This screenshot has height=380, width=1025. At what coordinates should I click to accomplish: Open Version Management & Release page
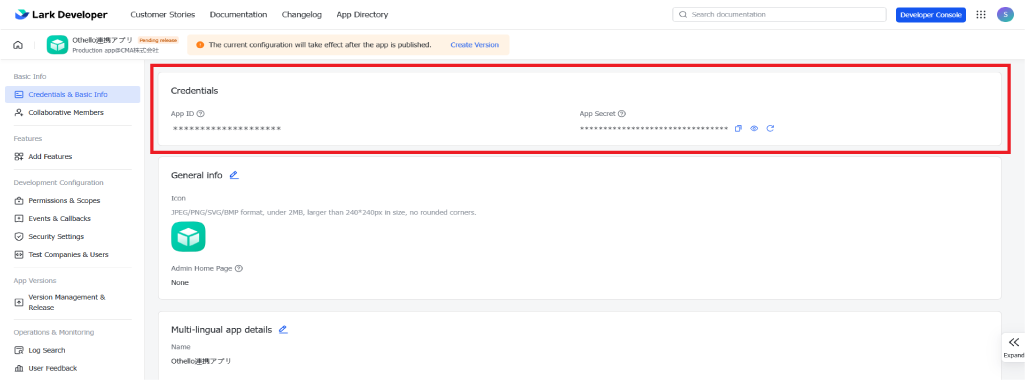(x=67, y=302)
